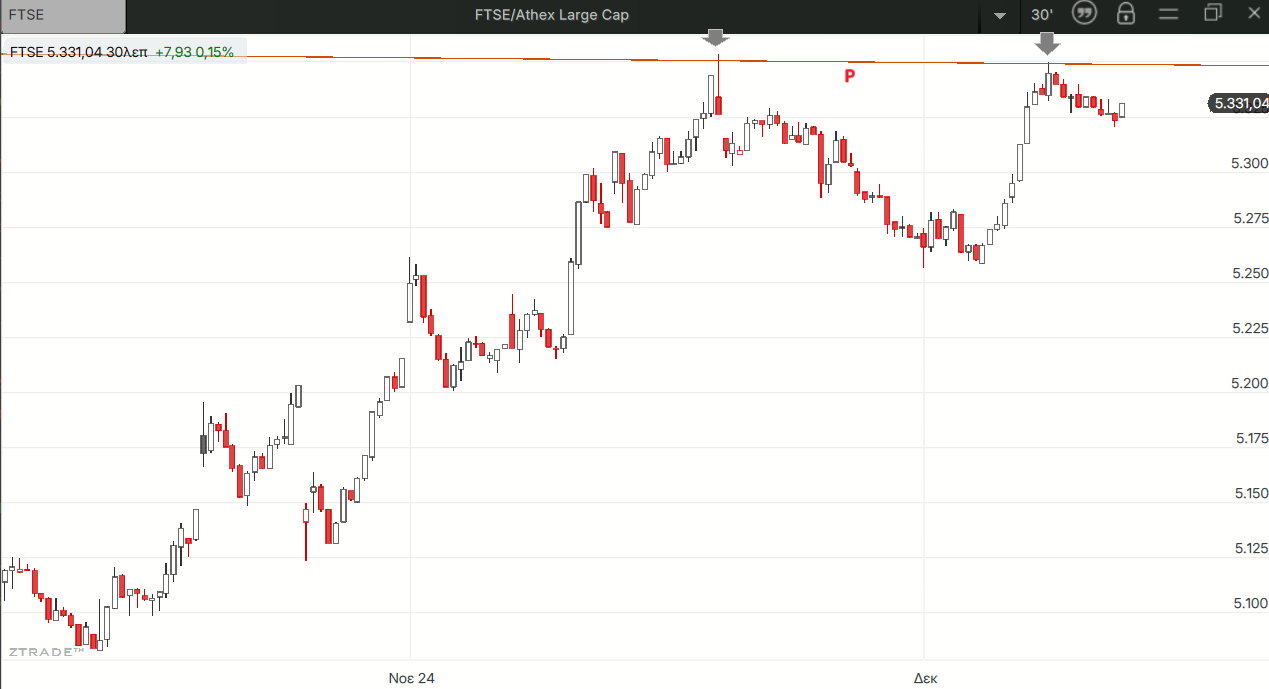Select the gray down-arrow marker below the 30' selector
Viewport: 1269px width, 689px height.
[x=1047, y=43]
